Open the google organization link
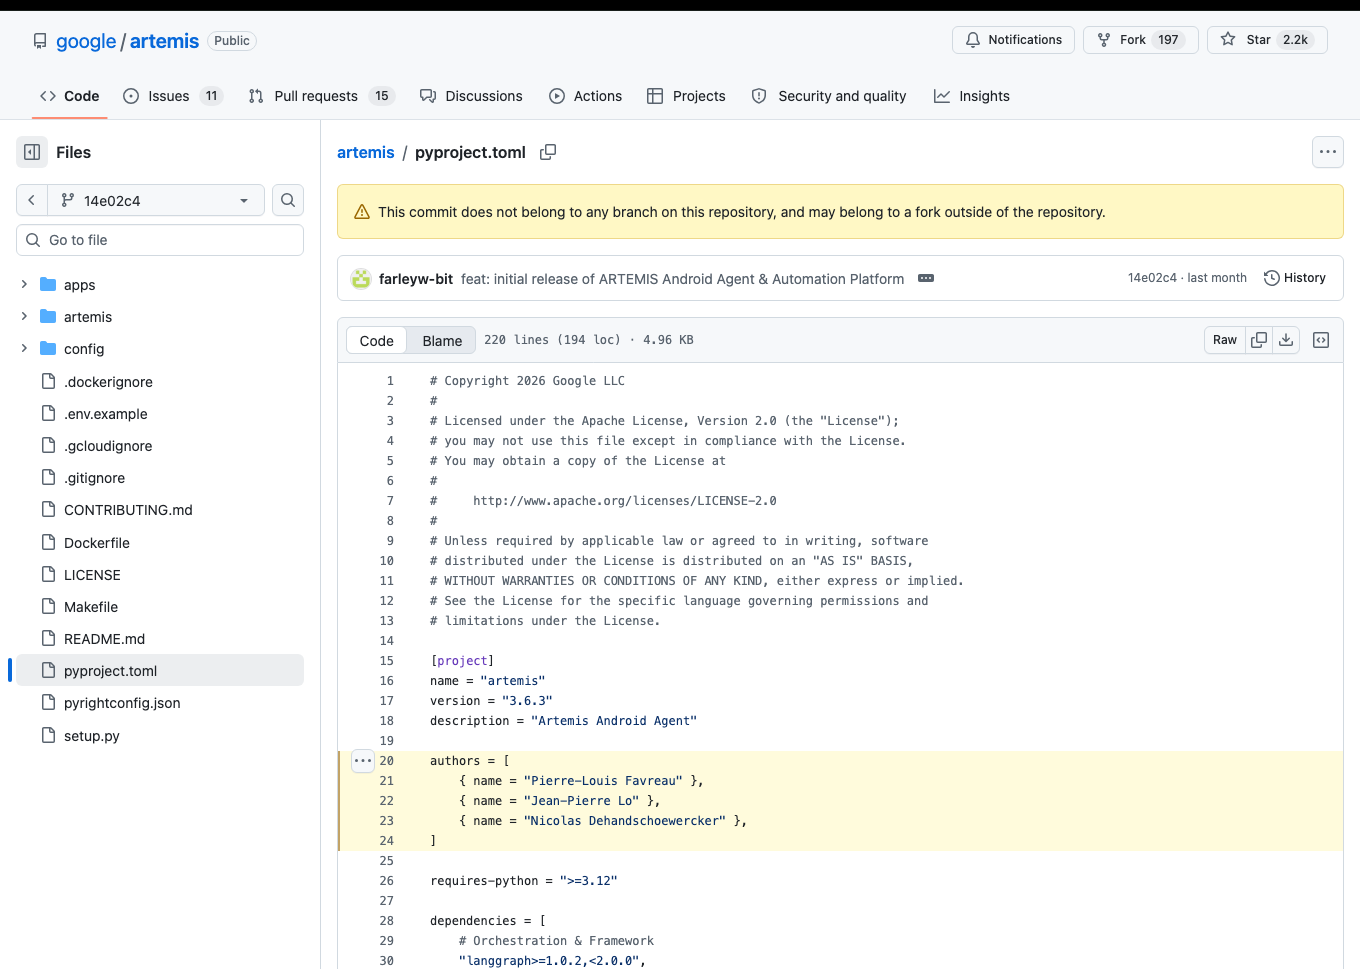The width and height of the screenshot is (1360, 980). [86, 41]
